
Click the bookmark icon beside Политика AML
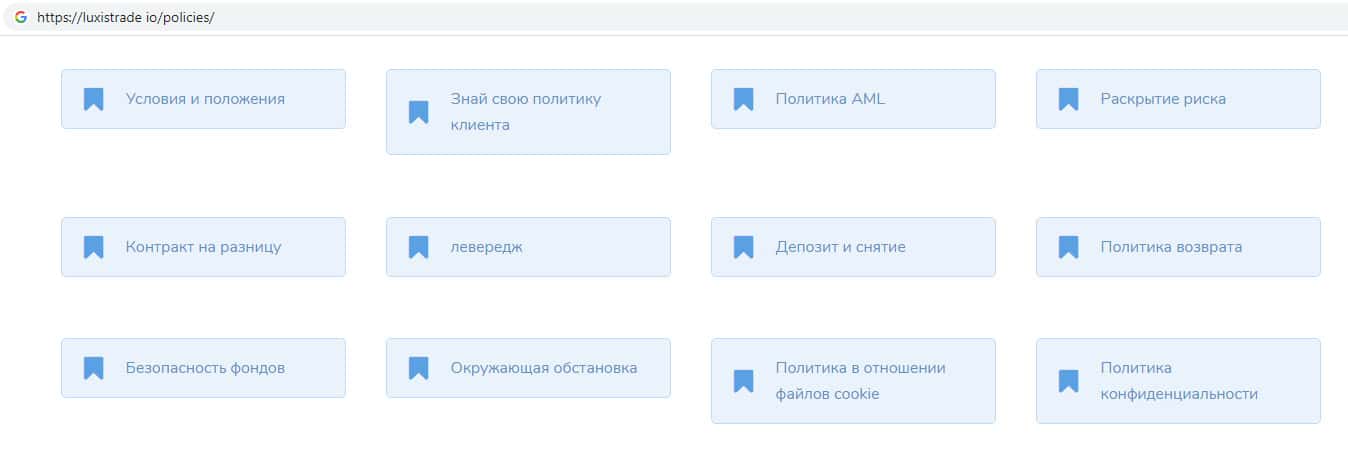point(743,99)
